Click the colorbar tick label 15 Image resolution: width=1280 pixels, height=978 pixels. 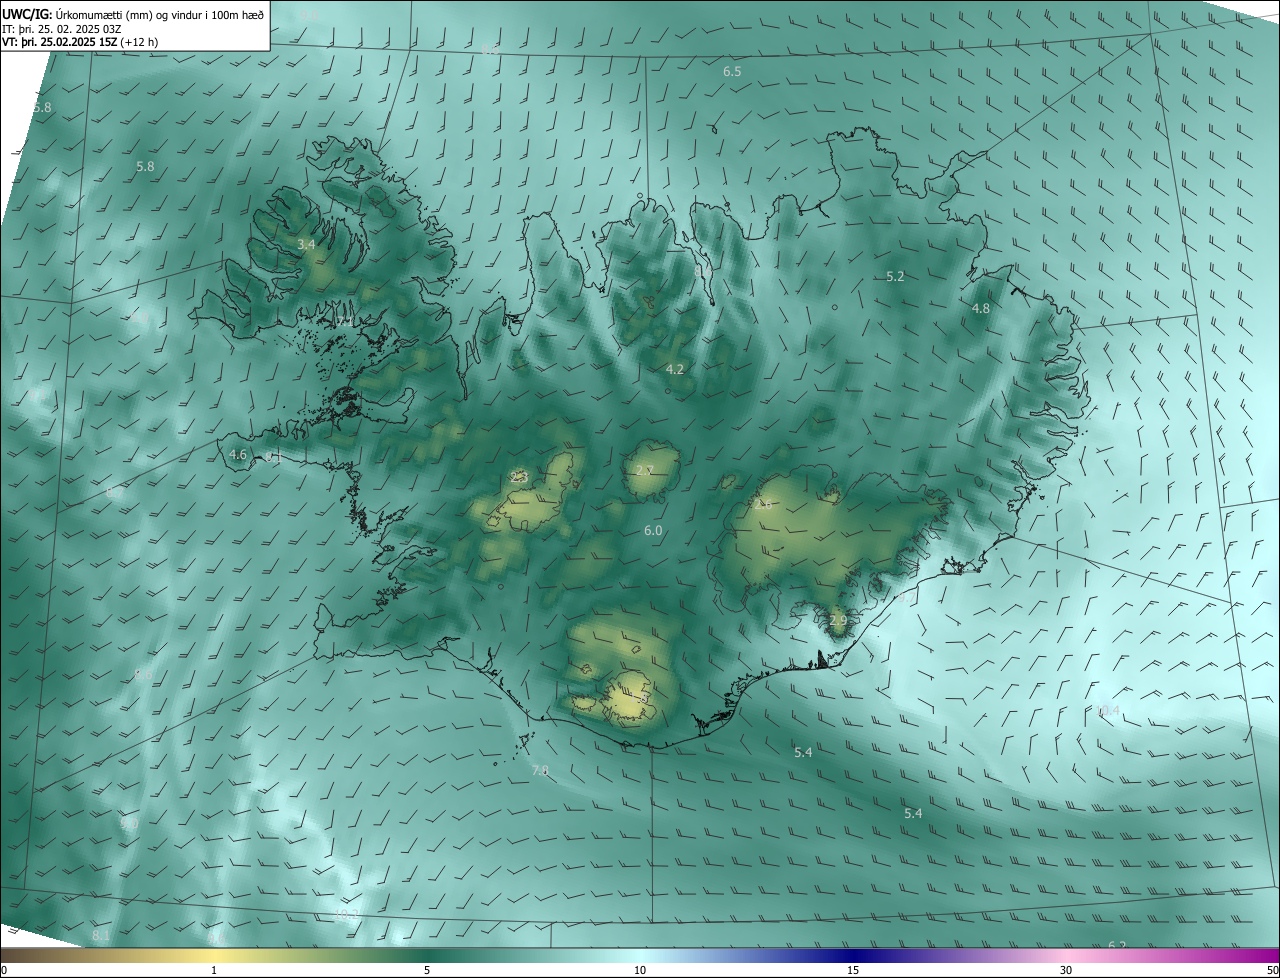point(853,970)
